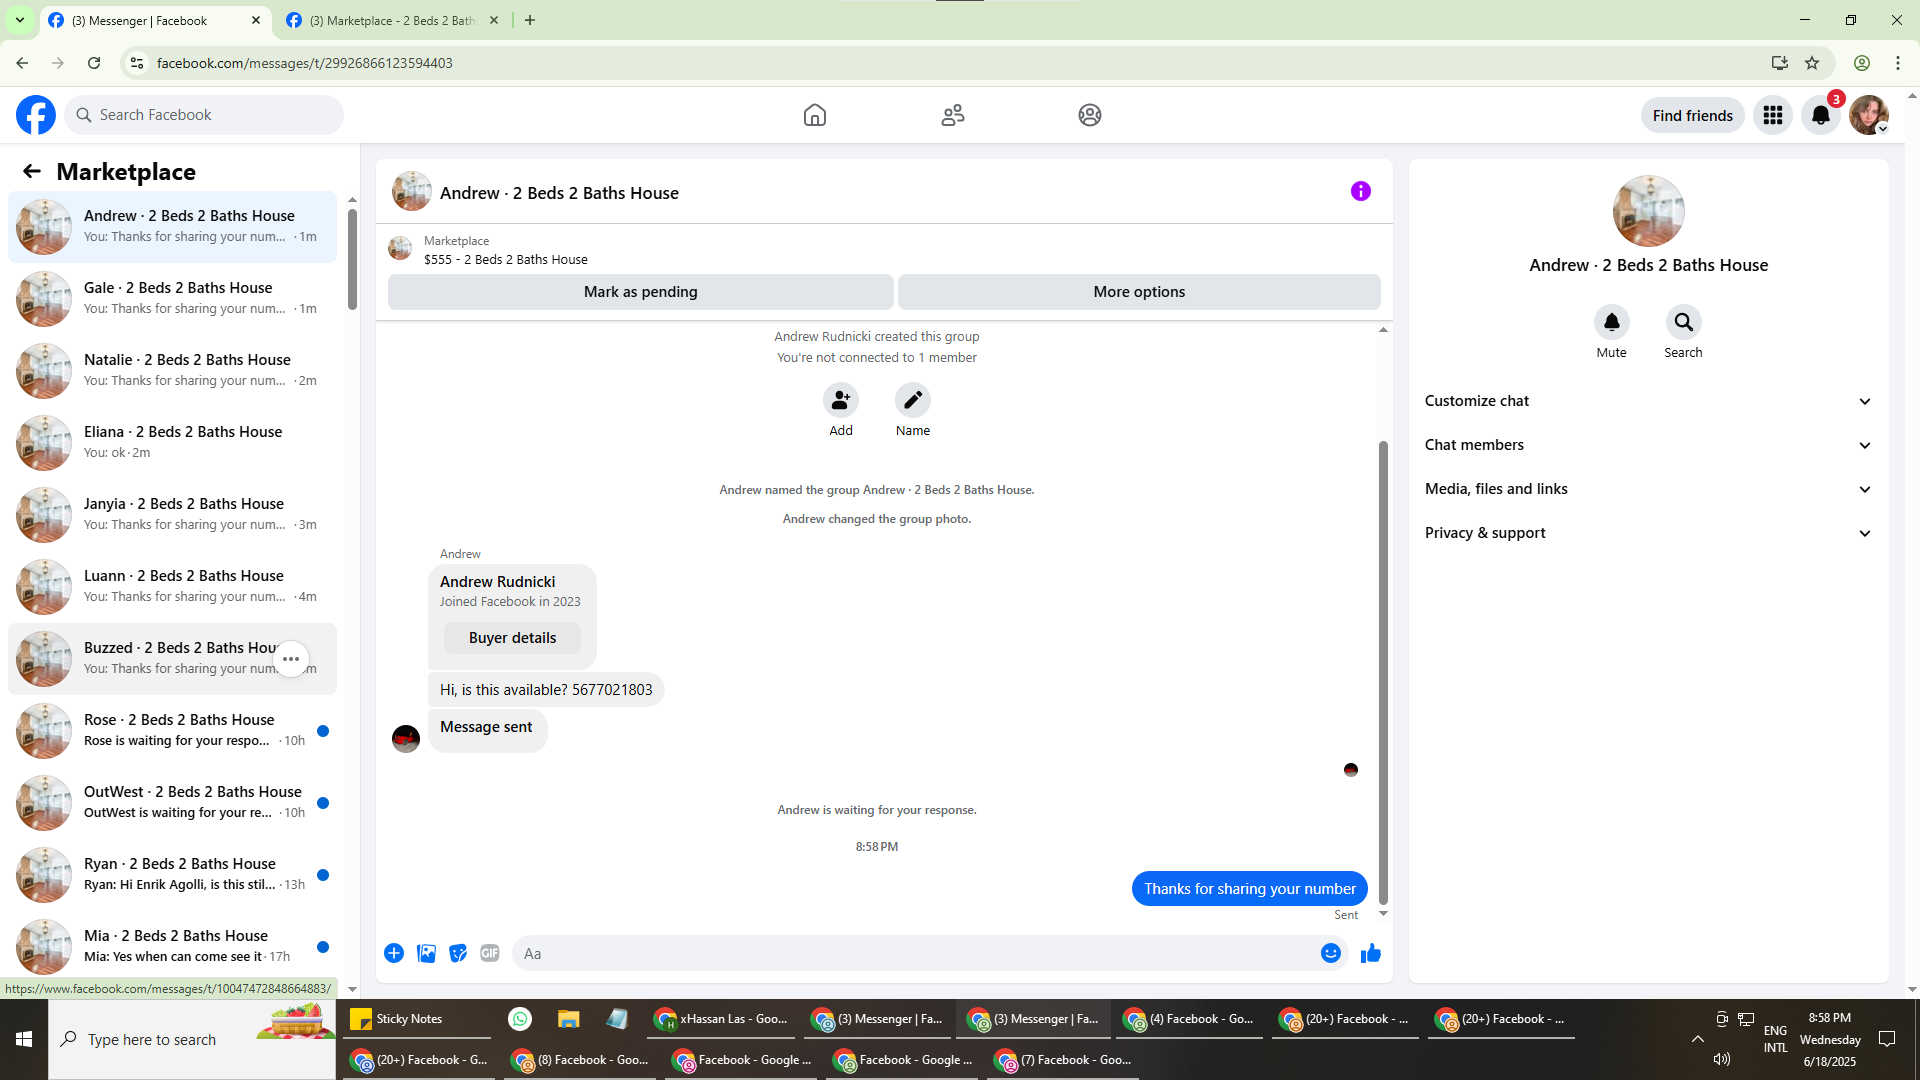Open Rose unread conversation

pyautogui.click(x=172, y=731)
